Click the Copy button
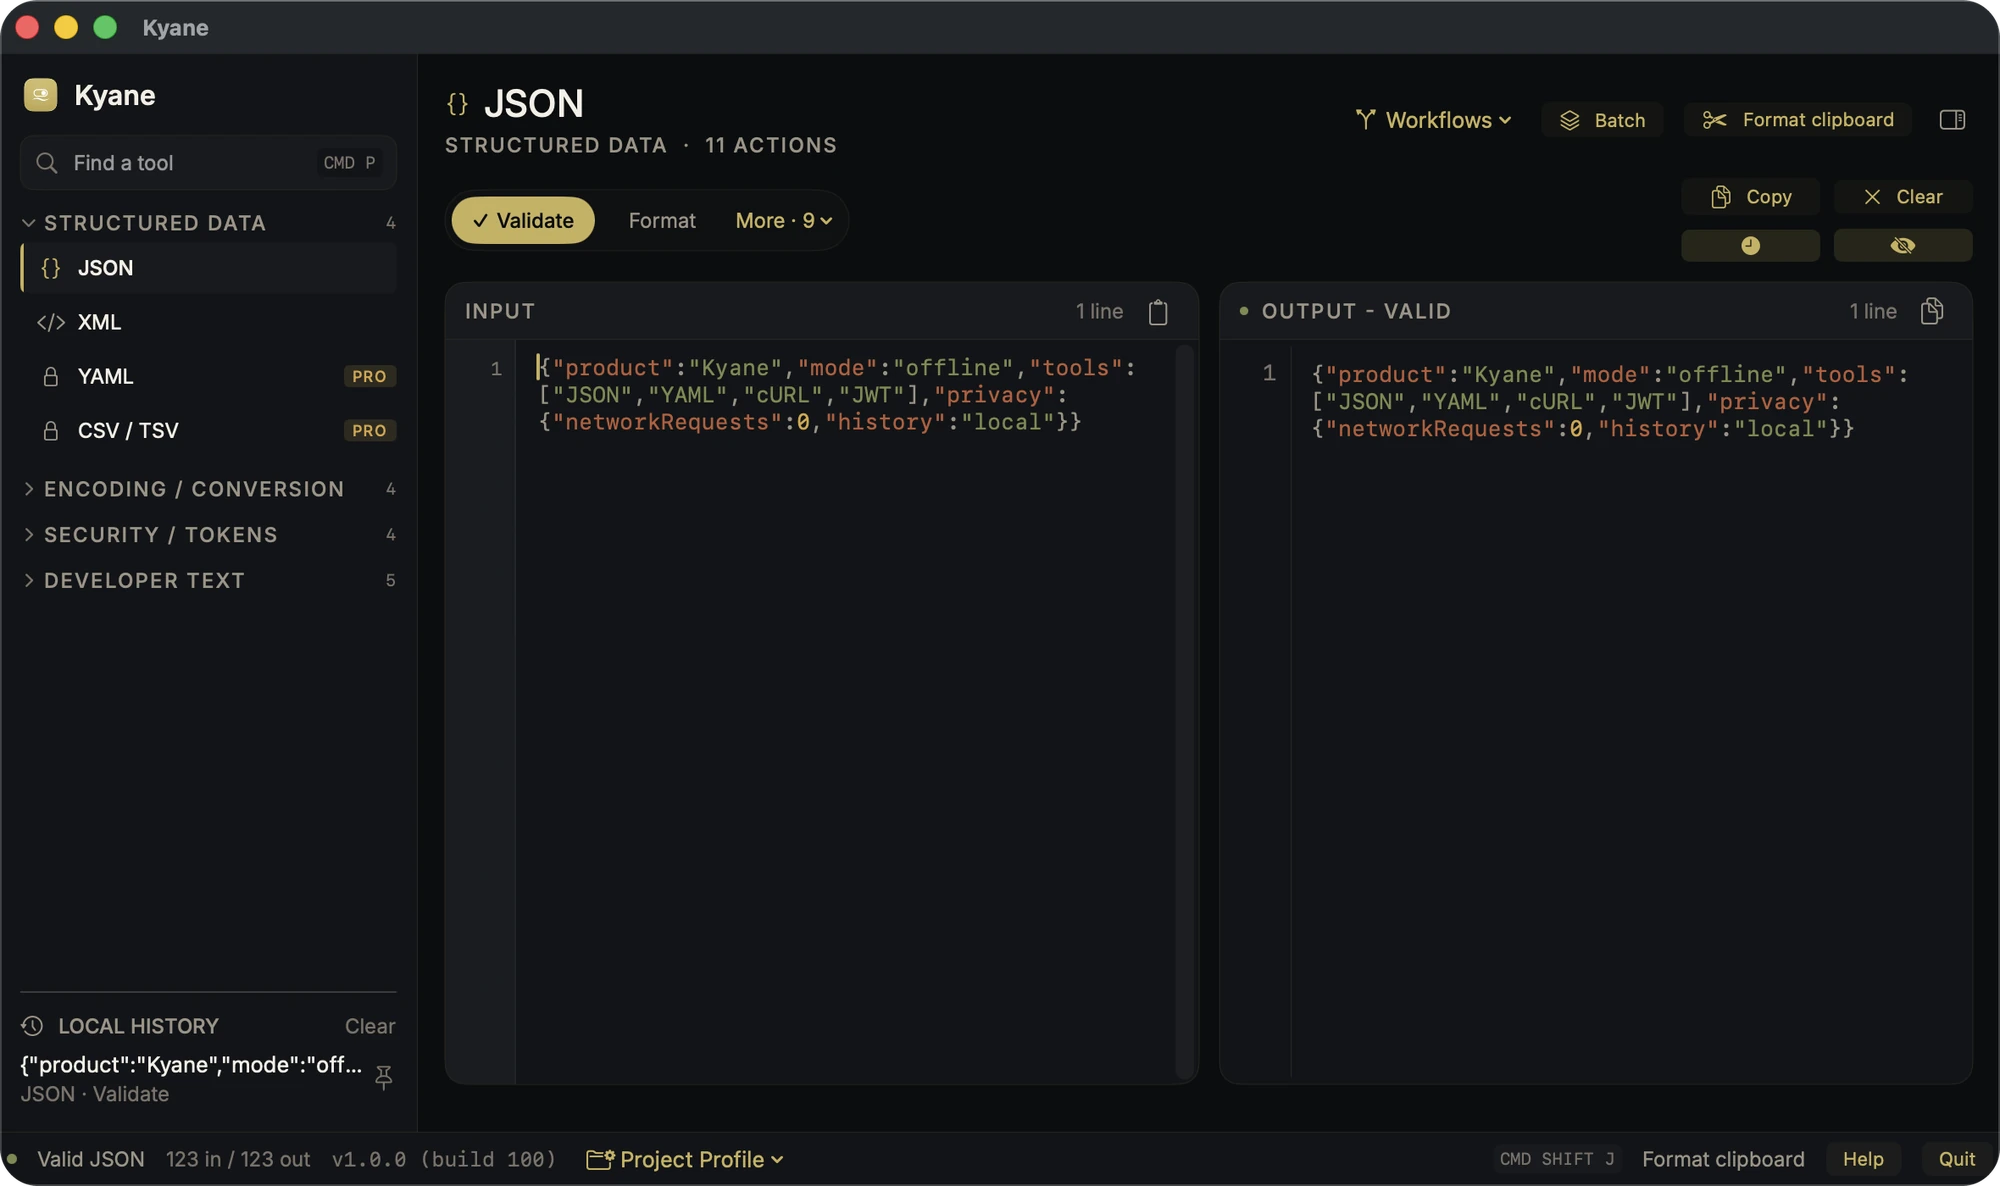This screenshot has width=2000, height=1186. point(1750,197)
